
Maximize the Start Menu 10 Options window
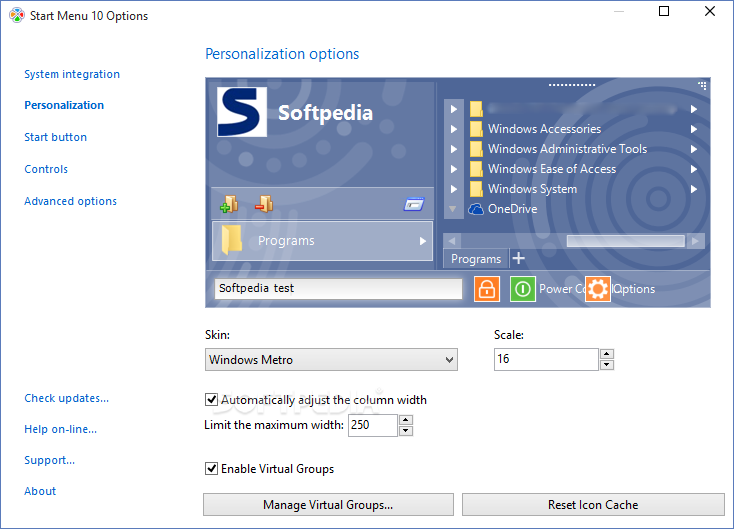click(x=664, y=11)
